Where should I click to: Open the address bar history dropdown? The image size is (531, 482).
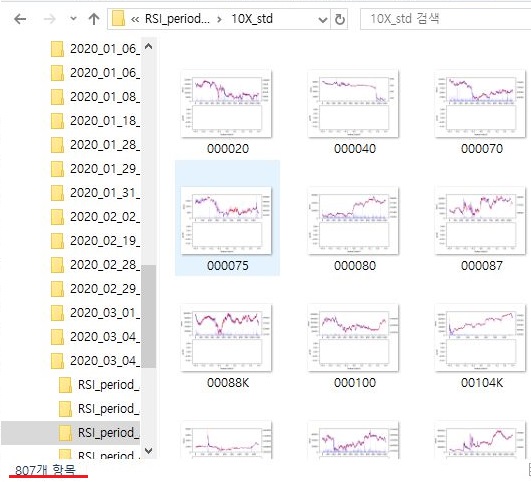pos(323,20)
